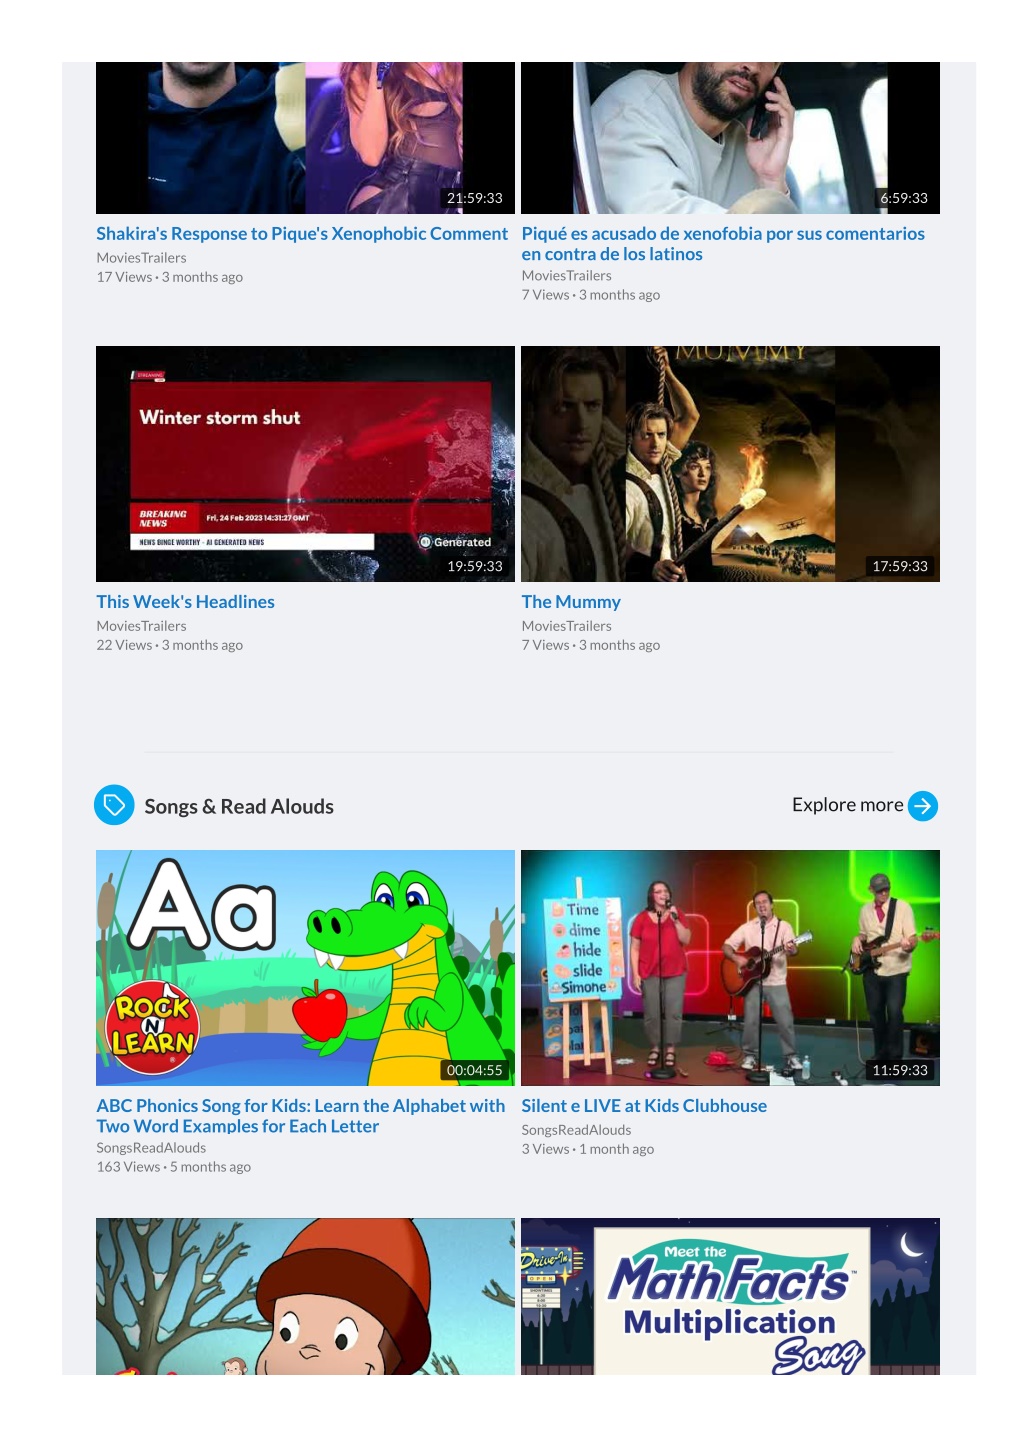1024x1449 pixels.
Task: Open Piqué es acusado de xenofobia title link
Action: [723, 244]
